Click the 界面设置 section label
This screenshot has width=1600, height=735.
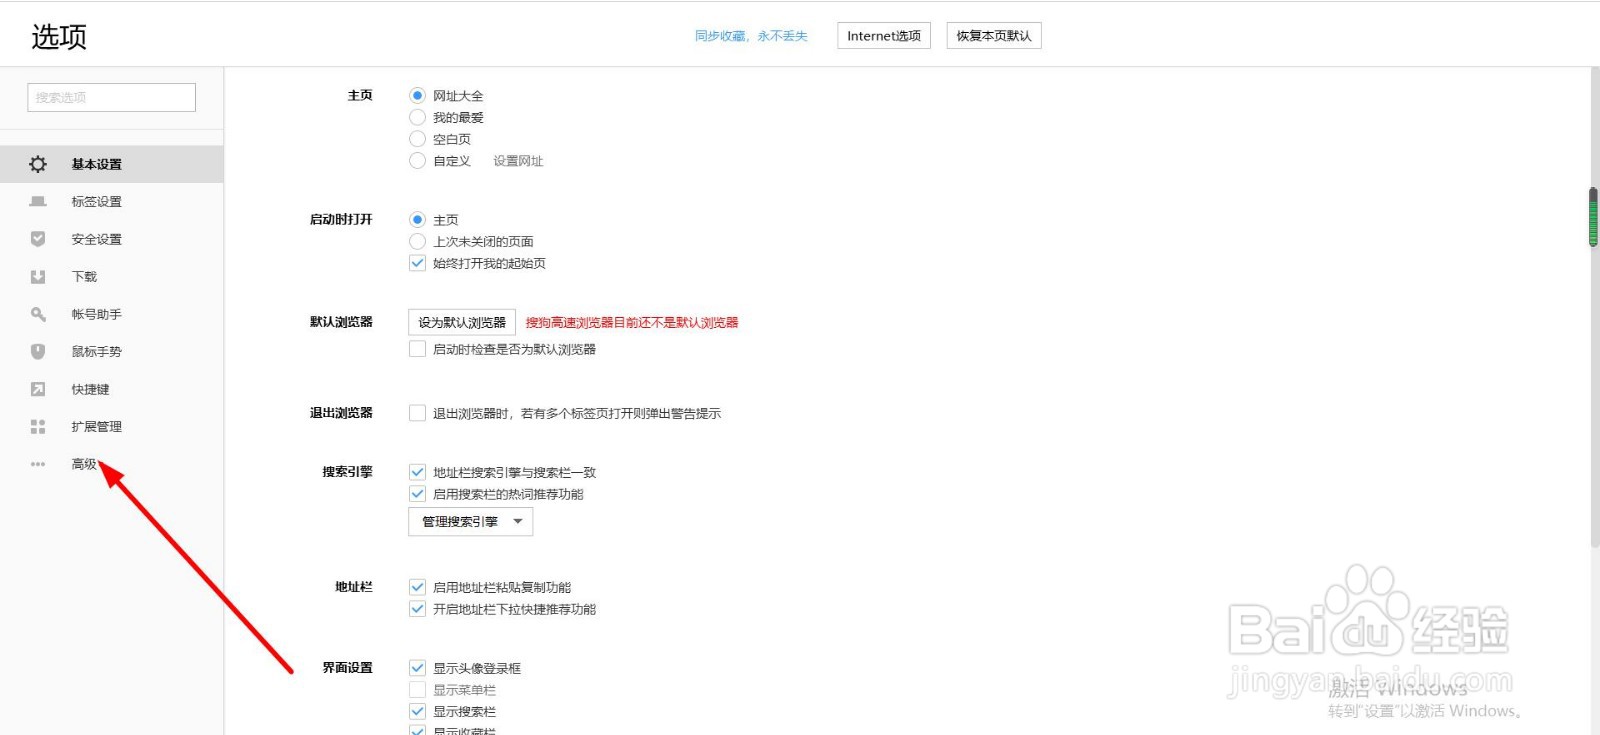(347, 668)
